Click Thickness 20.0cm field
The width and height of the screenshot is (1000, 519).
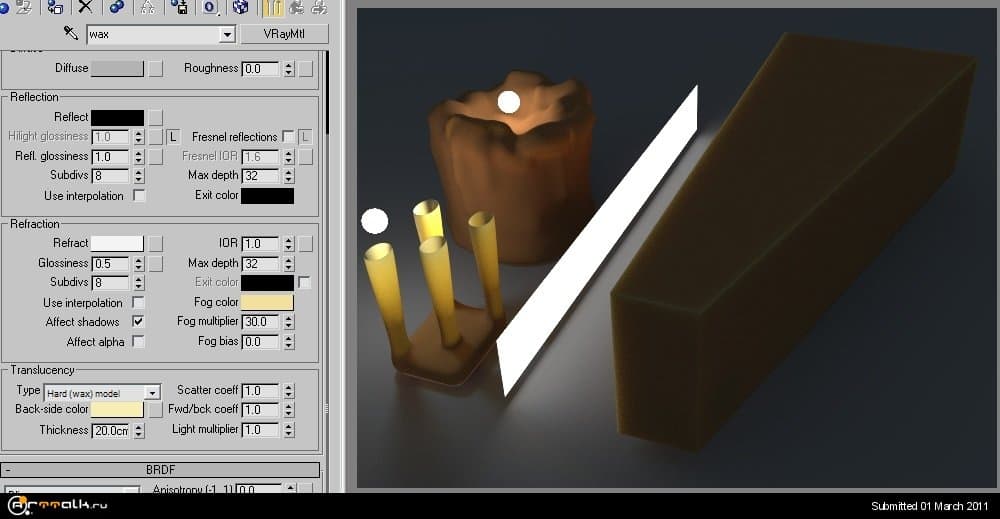(110, 431)
